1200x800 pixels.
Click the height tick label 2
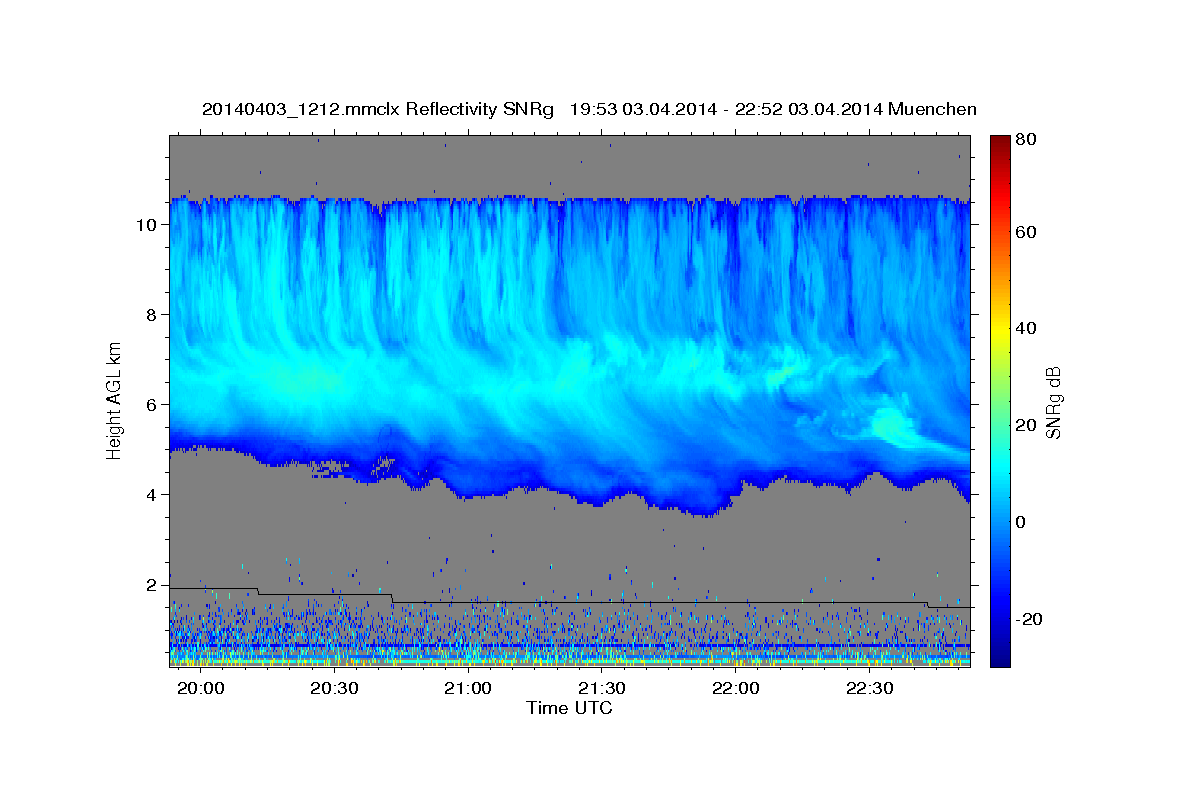point(152,585)
